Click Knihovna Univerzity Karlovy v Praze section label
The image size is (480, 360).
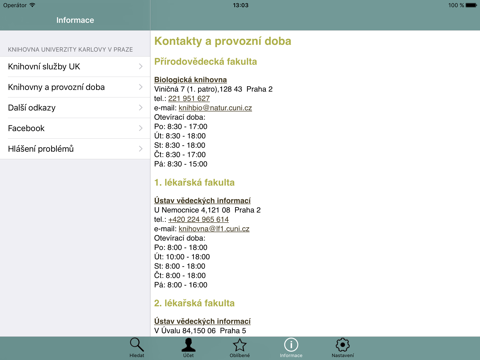[x=70, y=49]
